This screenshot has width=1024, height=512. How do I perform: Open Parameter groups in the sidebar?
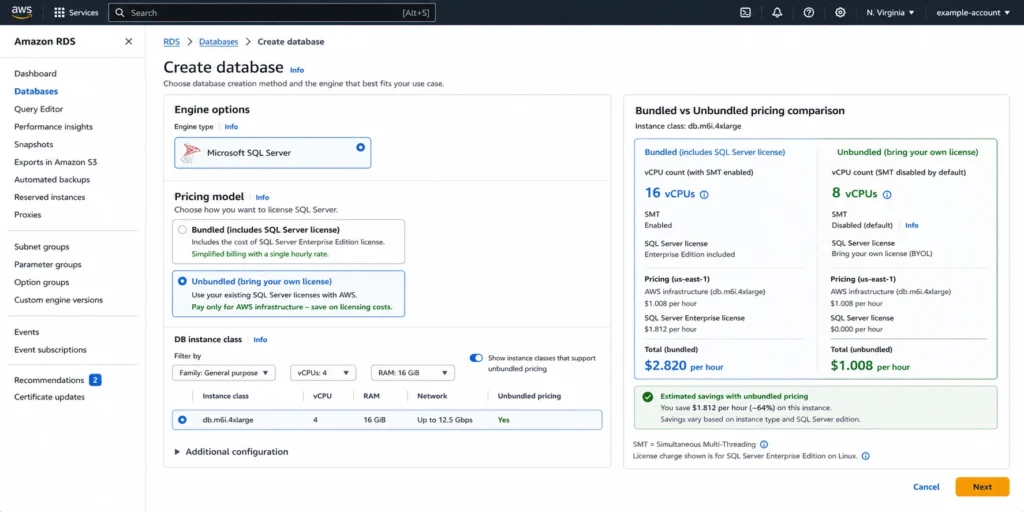click(48, 264)
